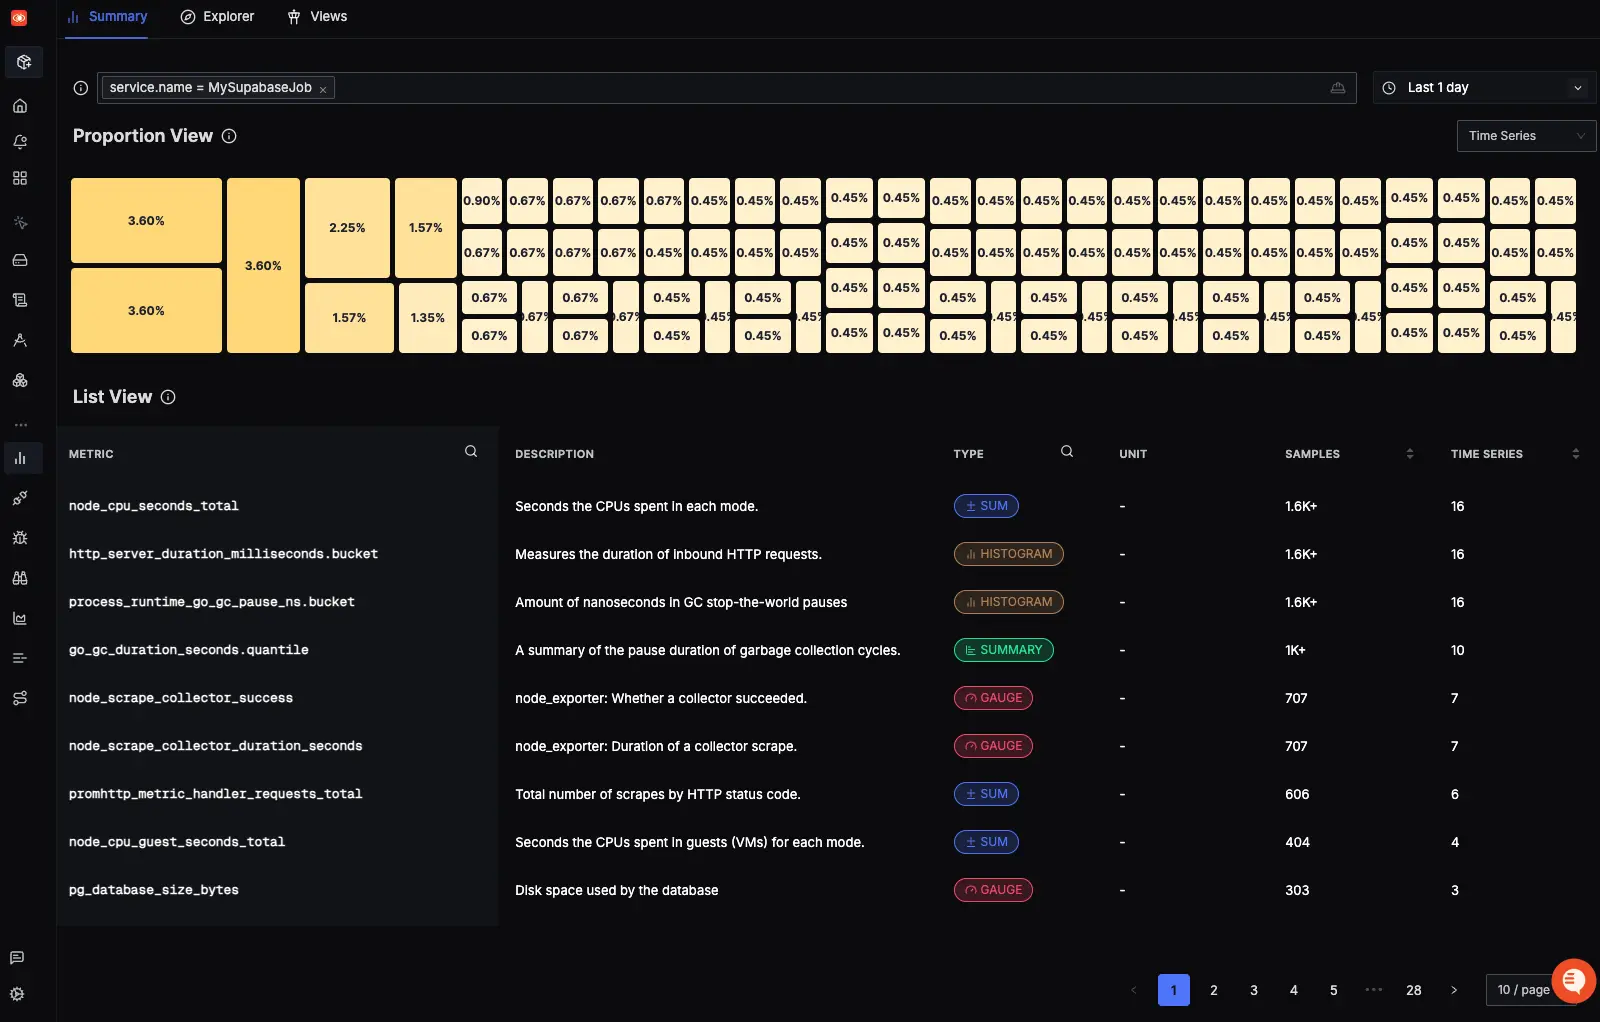The image size is (1600, 1022).
Task: Switch to the Views tab
Action: pos(317,17)
